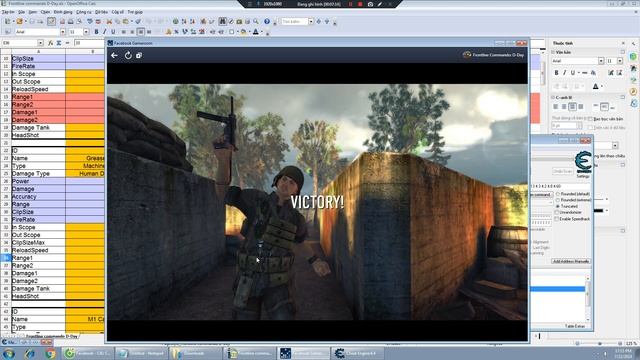The height and width of the screenshot is (360, 640).
Task: Click Bold in the sidebar properties panel
Action: pos(556,73)
